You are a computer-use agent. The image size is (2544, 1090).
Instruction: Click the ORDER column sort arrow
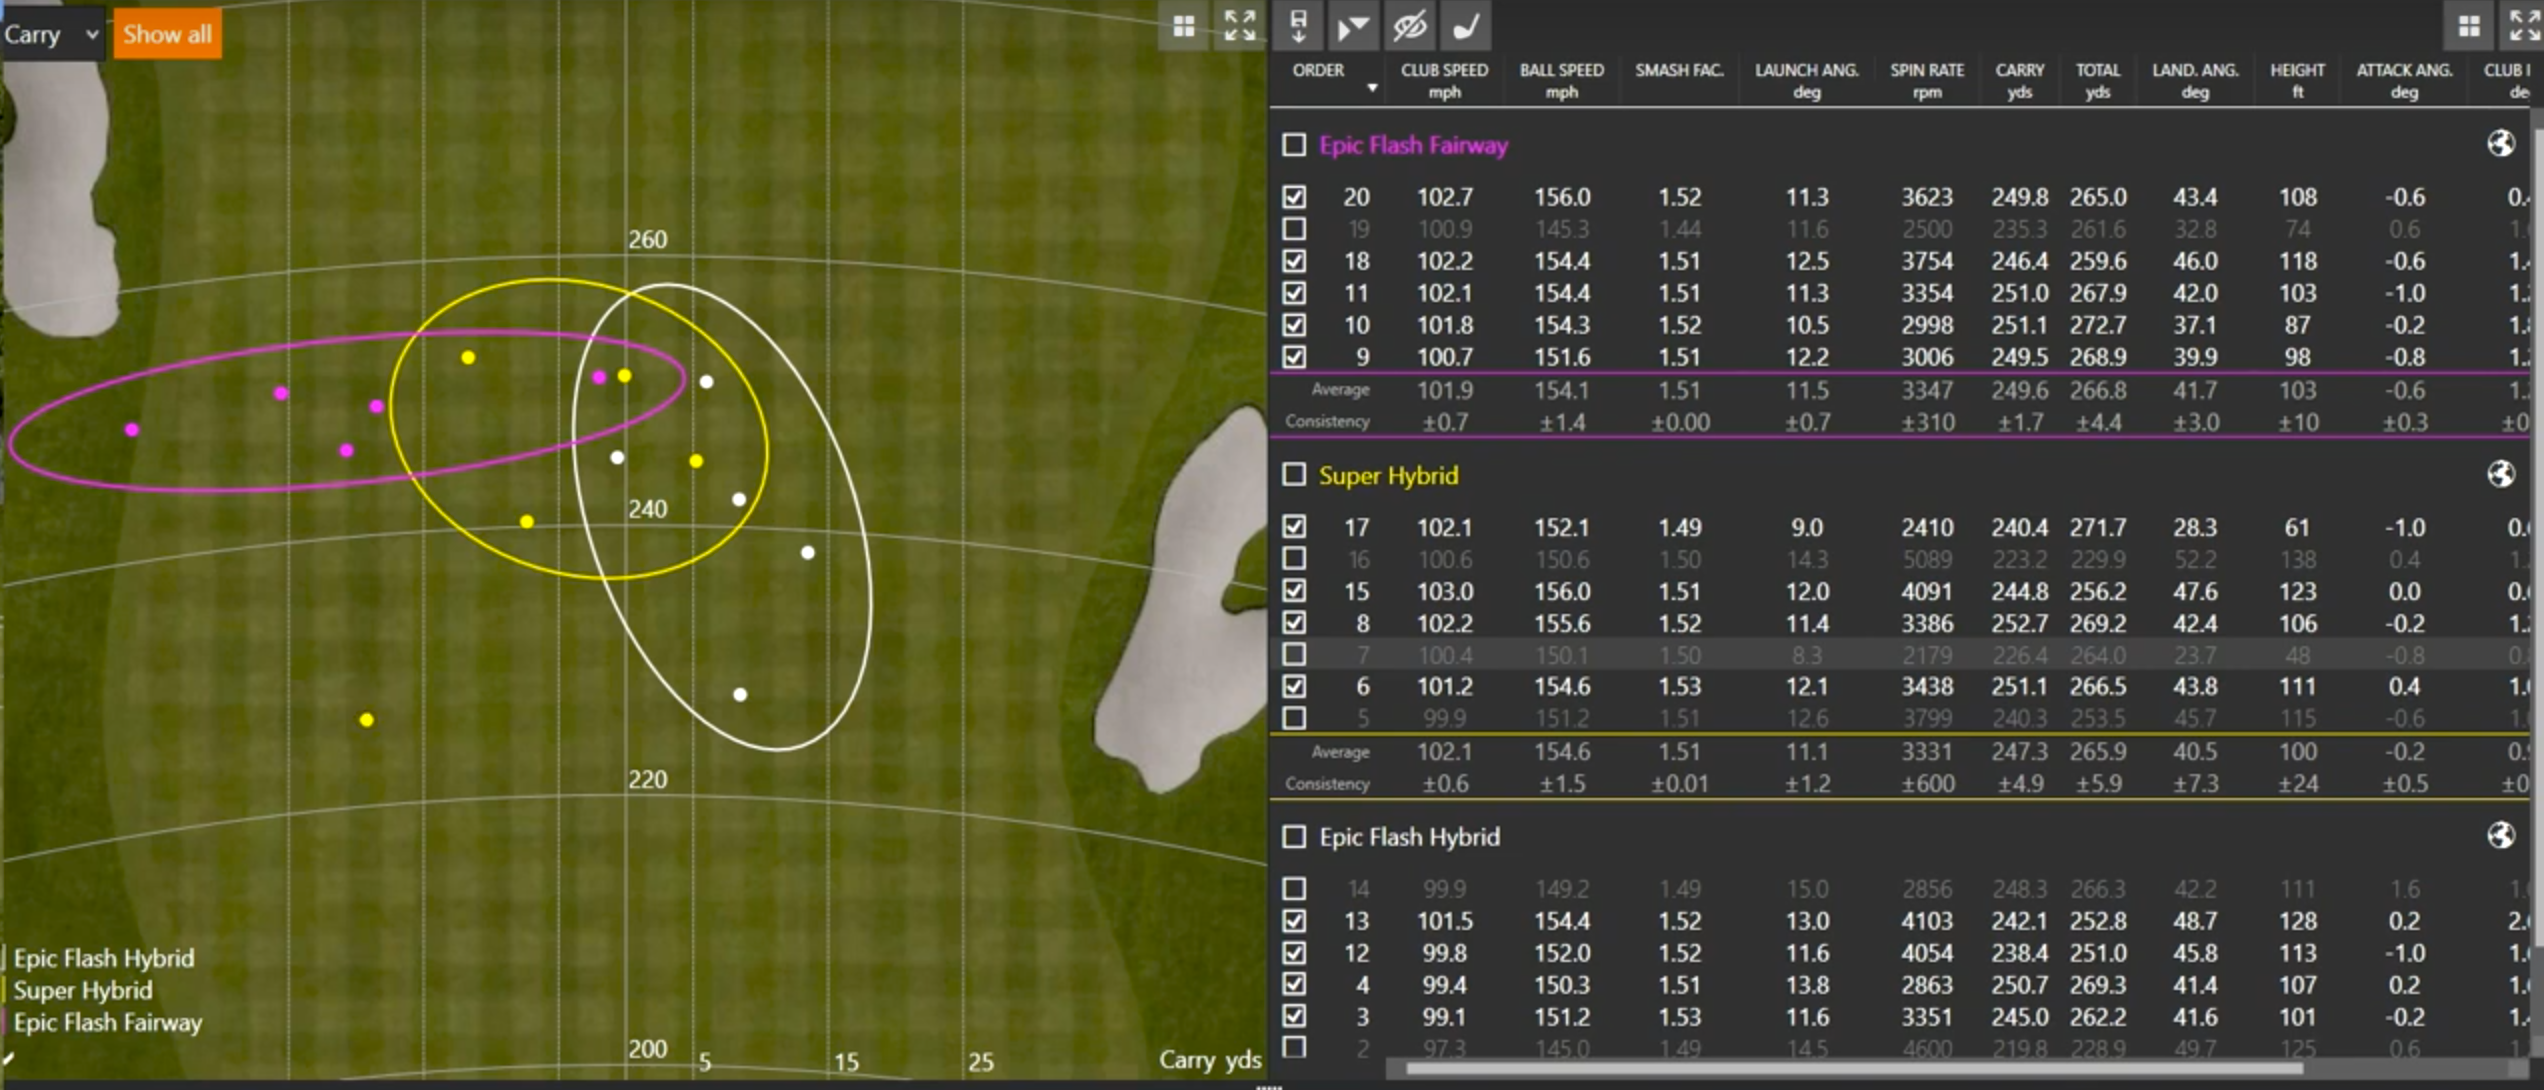[1372, 89]
